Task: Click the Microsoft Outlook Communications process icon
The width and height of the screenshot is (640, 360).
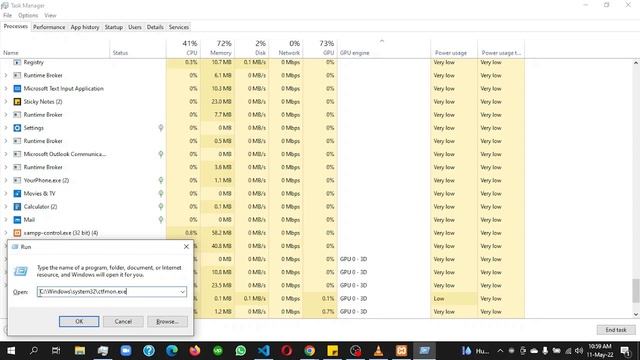Action: pos(17,154)
